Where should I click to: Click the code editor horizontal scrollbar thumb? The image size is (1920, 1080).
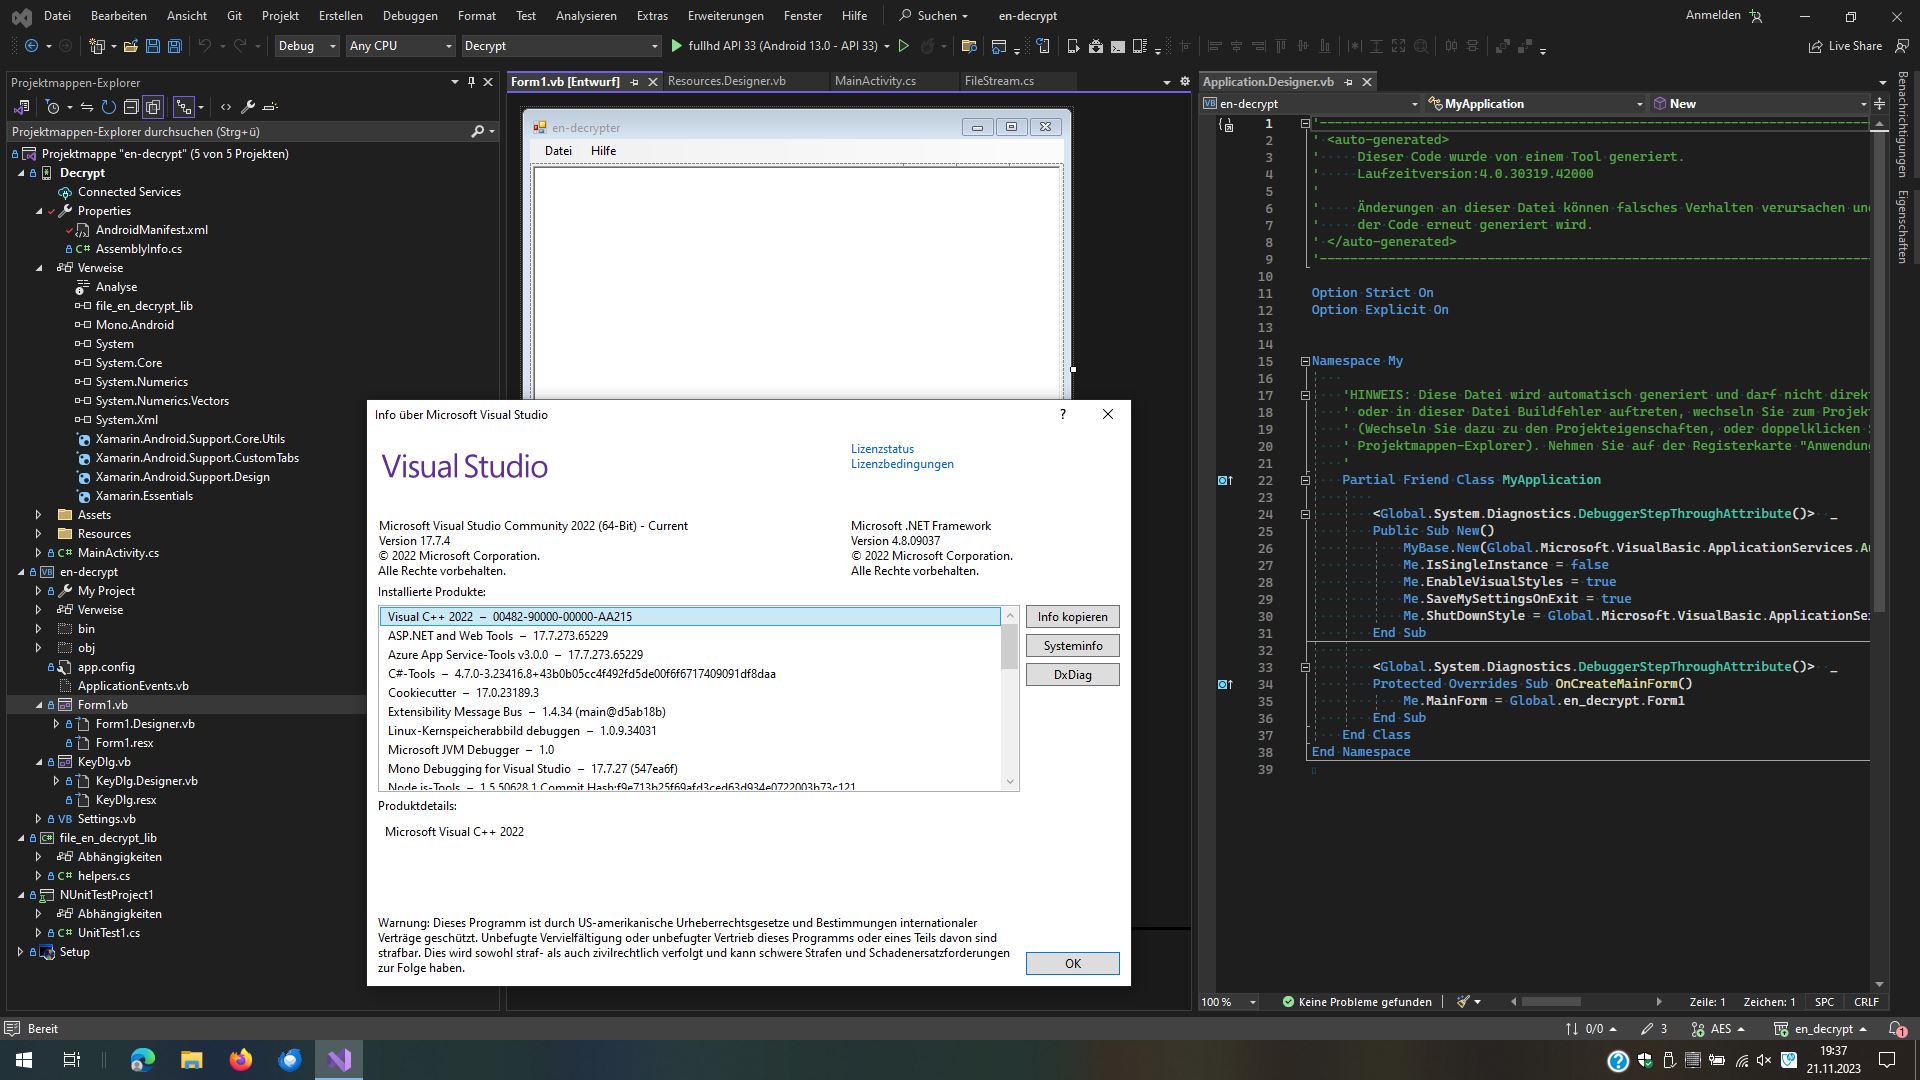pyautogui.click(x=1551, y=1001)
